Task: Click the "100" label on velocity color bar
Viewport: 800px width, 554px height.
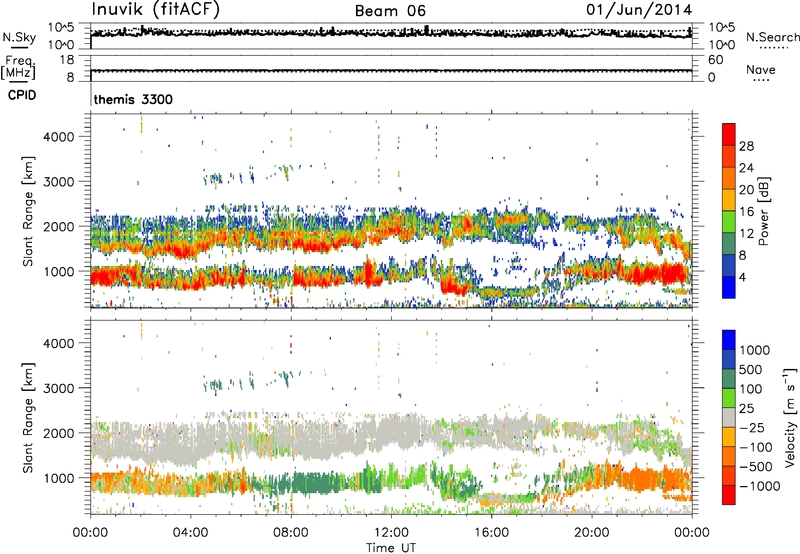Action: (751, 389)
